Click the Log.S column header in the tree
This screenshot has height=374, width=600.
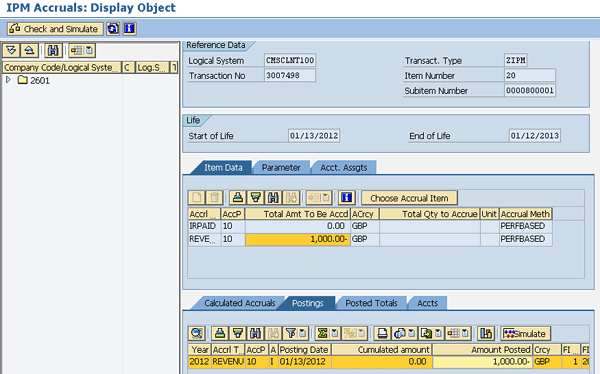152,68
